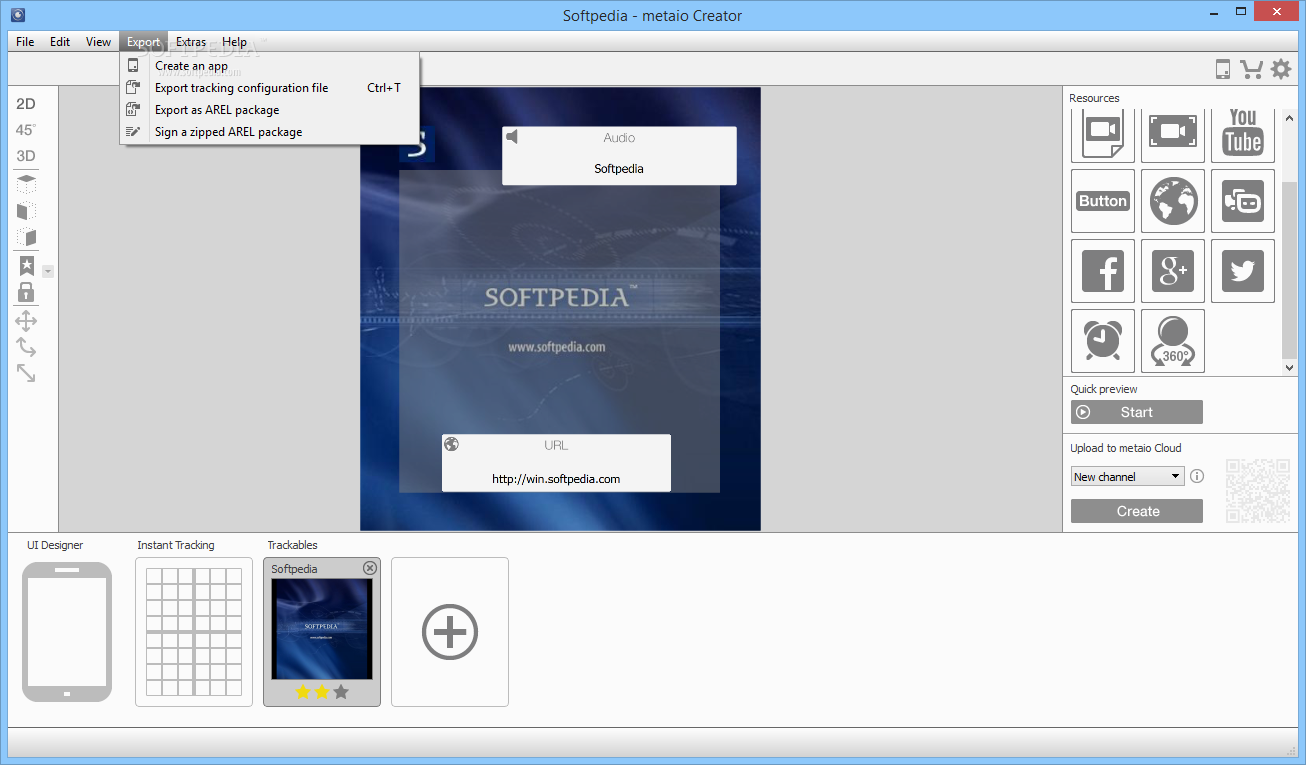Screen dimensions: 1306x765
Task: Select the move (four-arrow) tool
Action: tap(26, 321)
